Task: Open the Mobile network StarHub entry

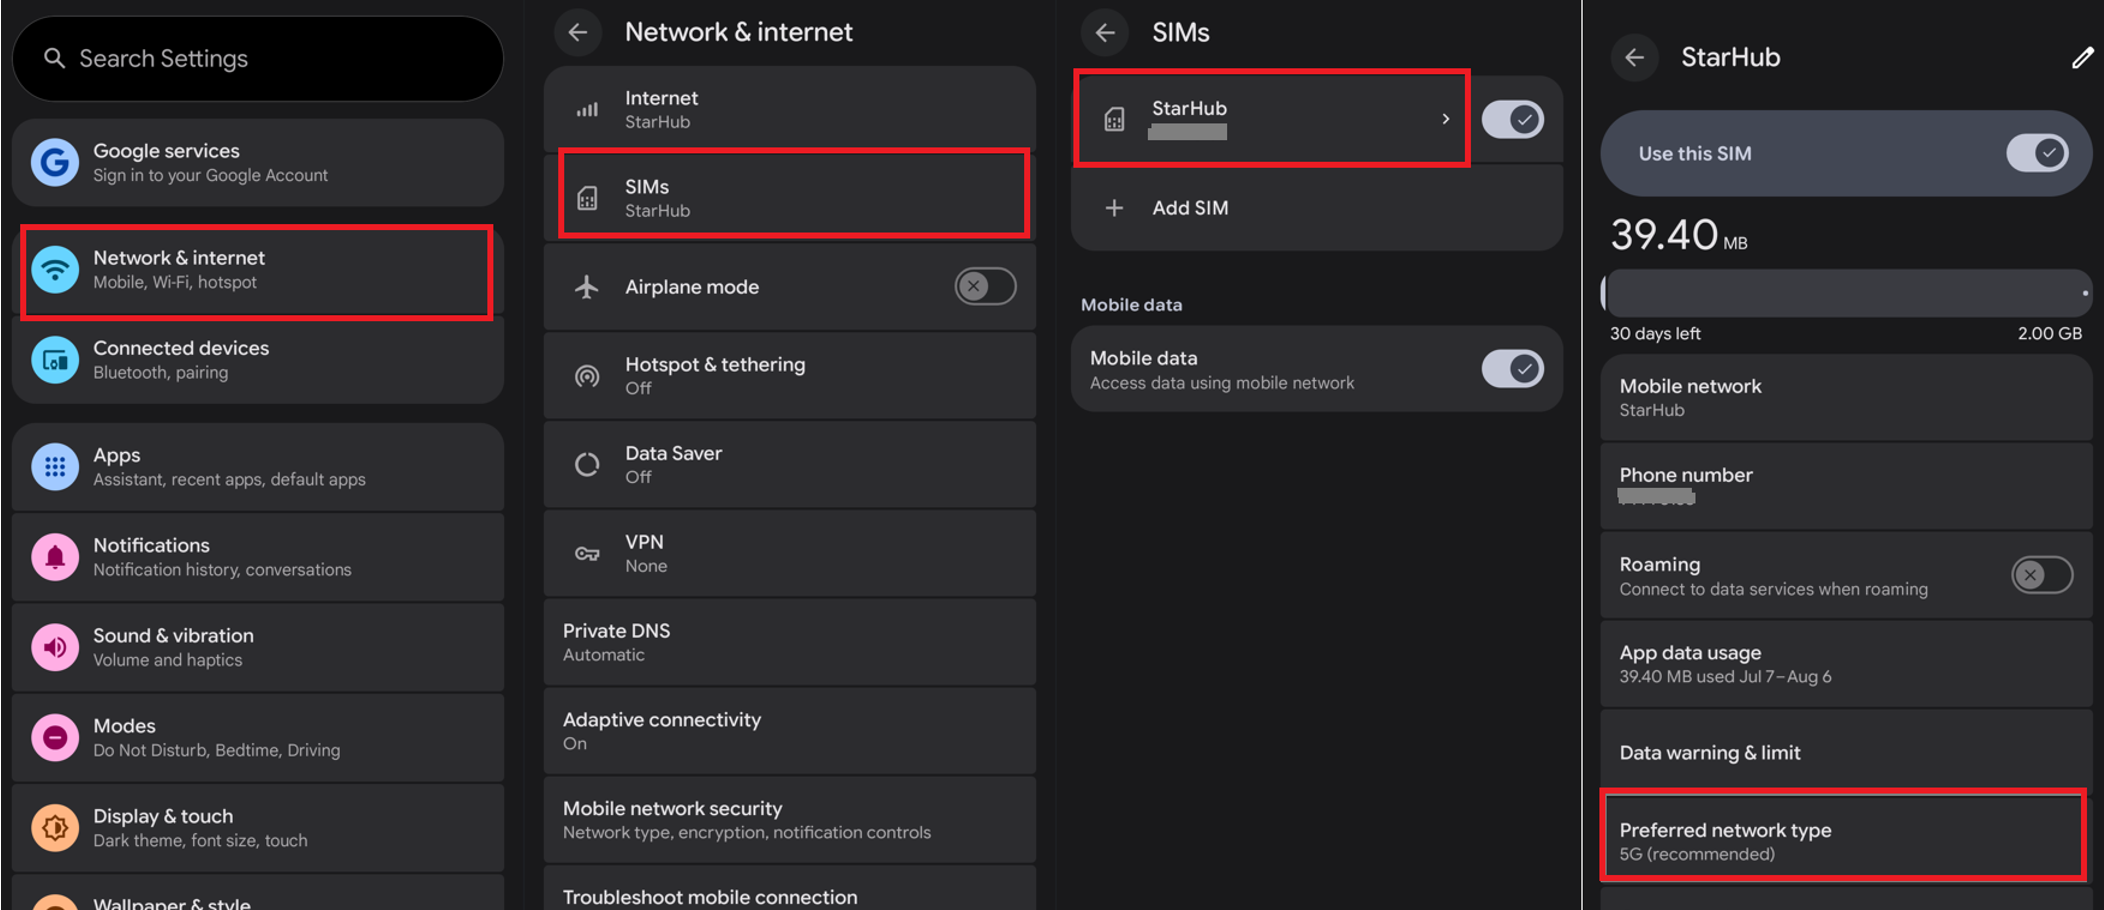Action: click(x=1846, y=397)
